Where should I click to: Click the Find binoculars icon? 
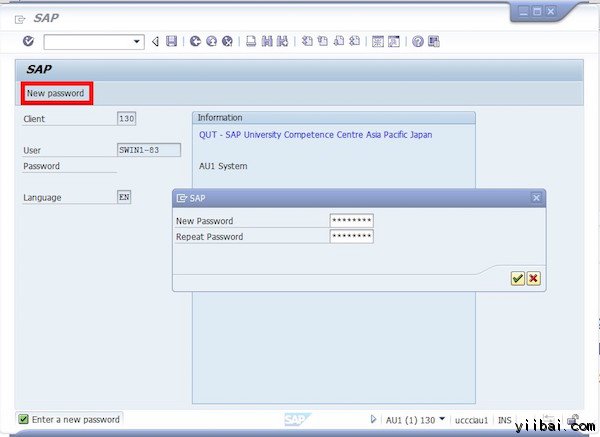[x=267, y=41]
